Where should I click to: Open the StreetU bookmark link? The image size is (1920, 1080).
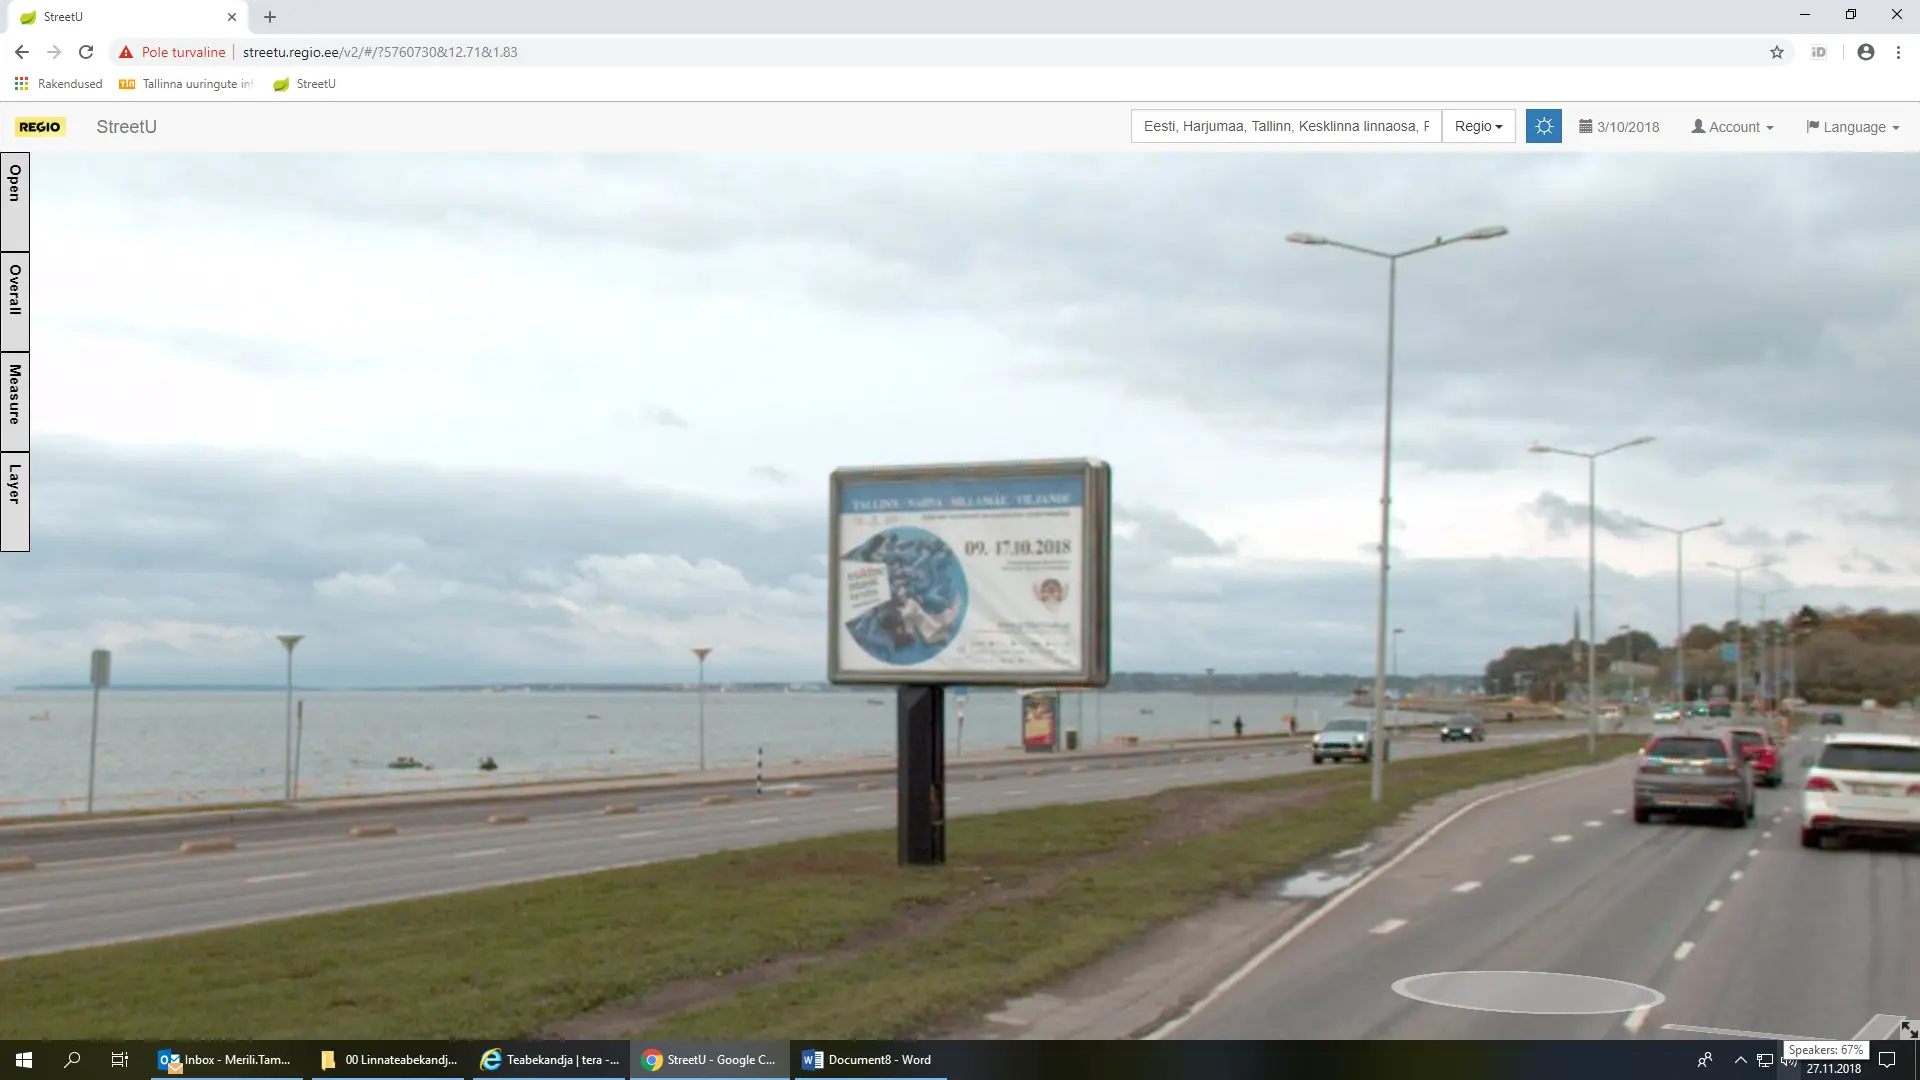tap(305, 84)
